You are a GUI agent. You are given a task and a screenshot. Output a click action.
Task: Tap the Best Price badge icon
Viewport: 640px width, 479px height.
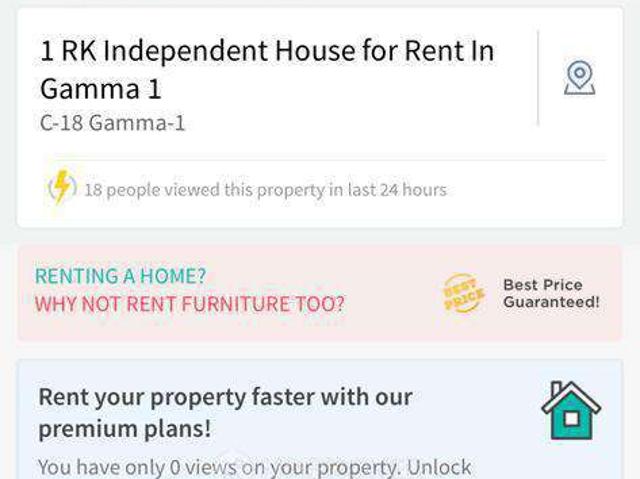click(x=464, y=293)
